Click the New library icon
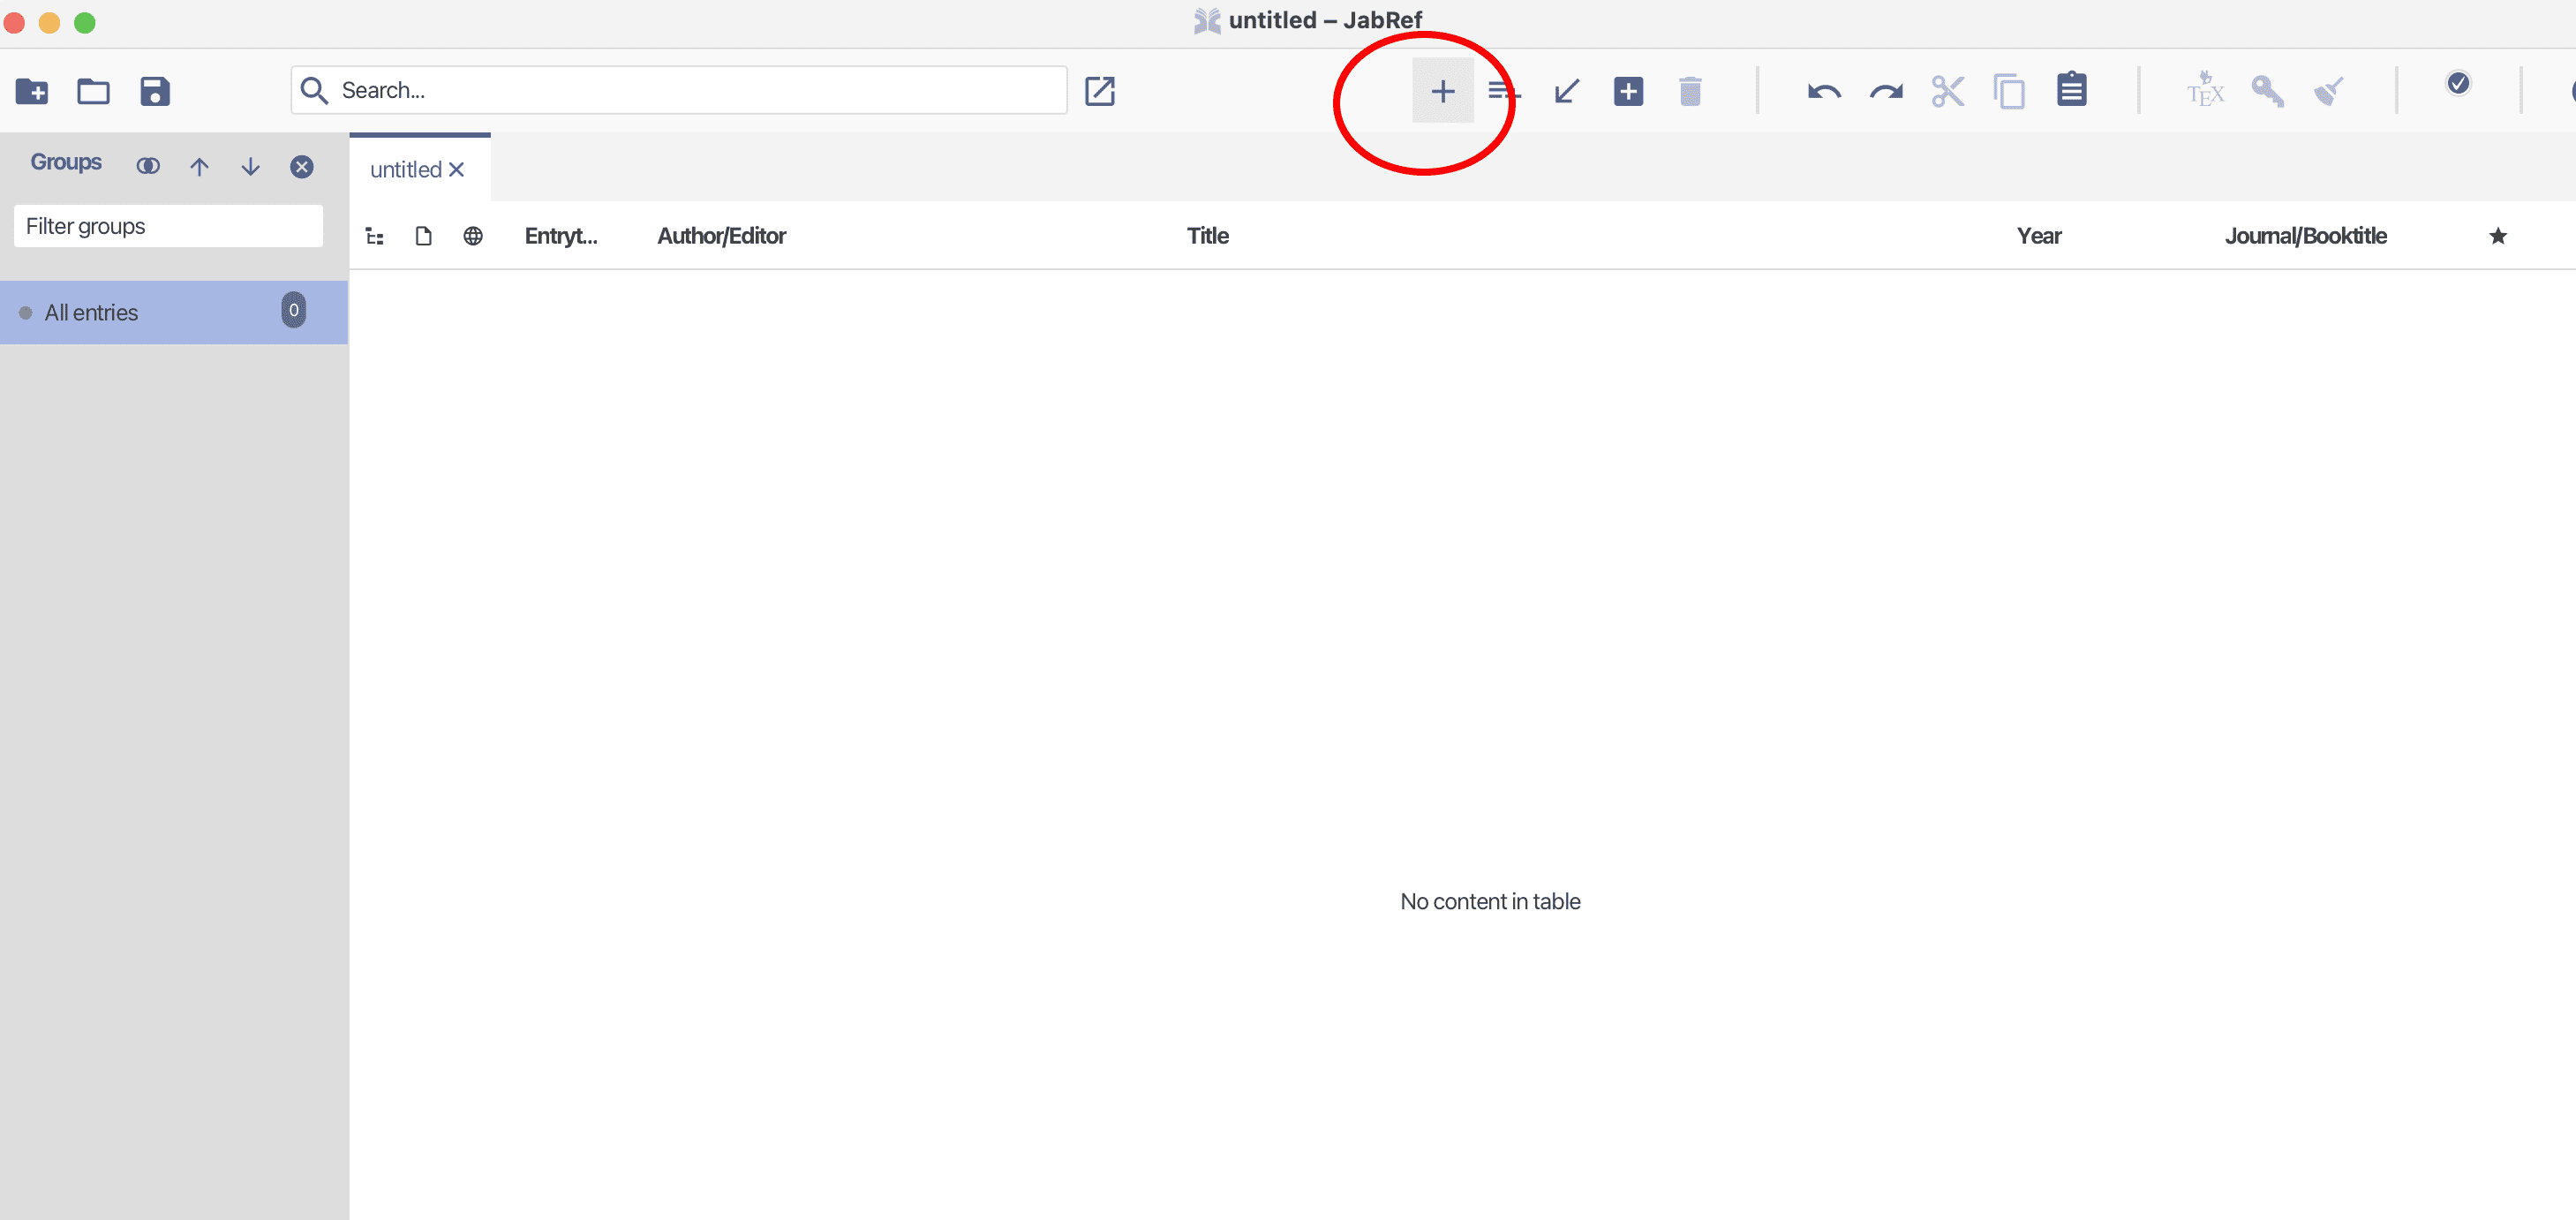2576x1220 pixels. coord(32,91)
